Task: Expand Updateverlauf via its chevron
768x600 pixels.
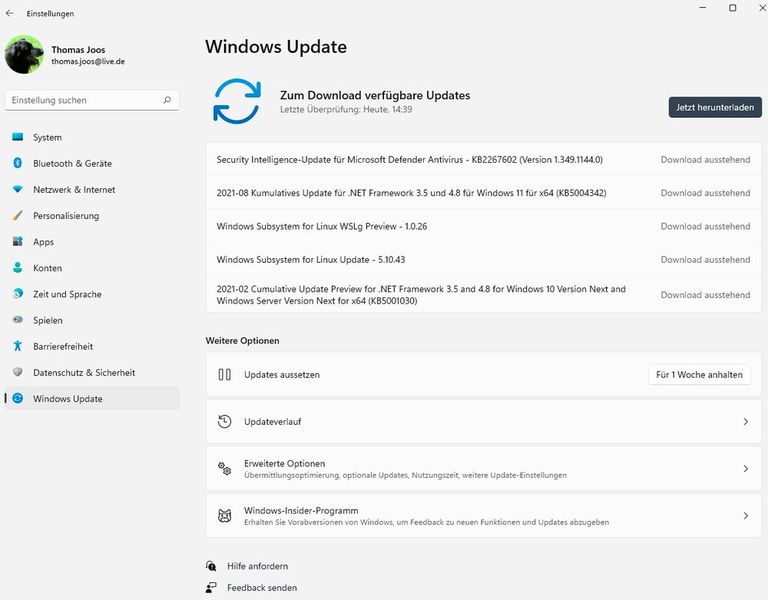Action: pyautogui.click(x=745, y=422)
